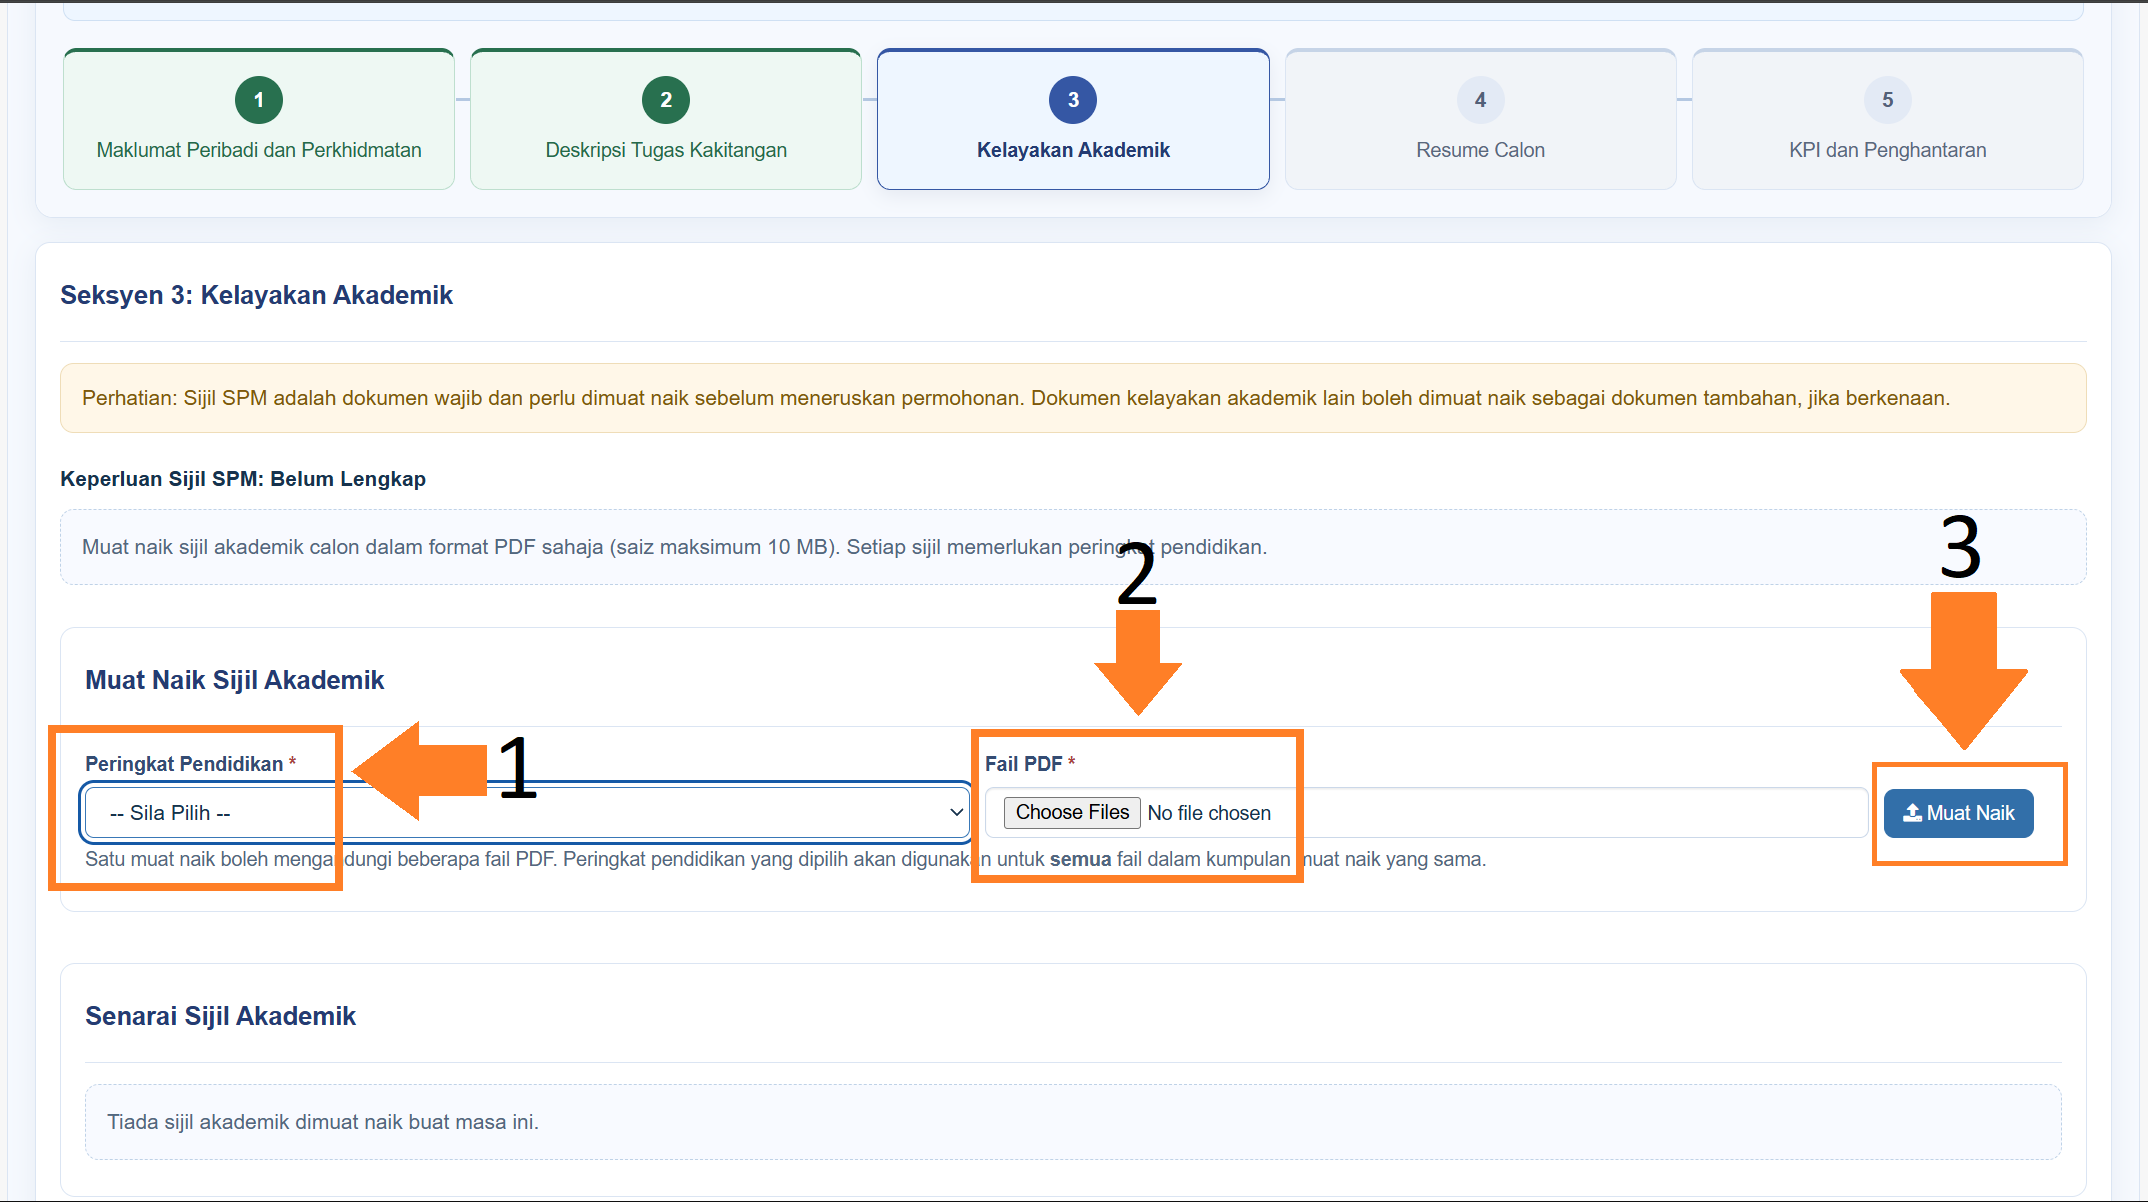Click the "Perhatian: Sijil SPM" warning notice
Viewport: 2148px width, 1202px height.
[x=1073, y=398]
